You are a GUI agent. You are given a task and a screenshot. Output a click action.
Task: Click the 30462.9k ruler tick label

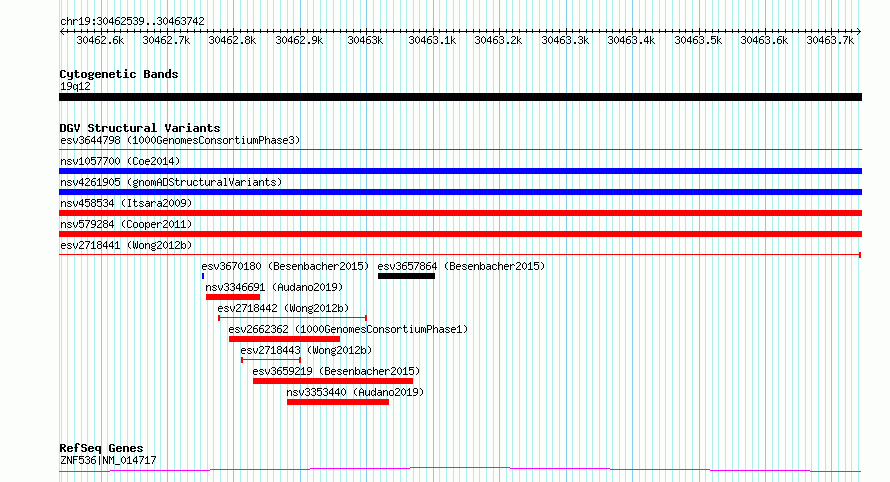[x=299, y=40]
